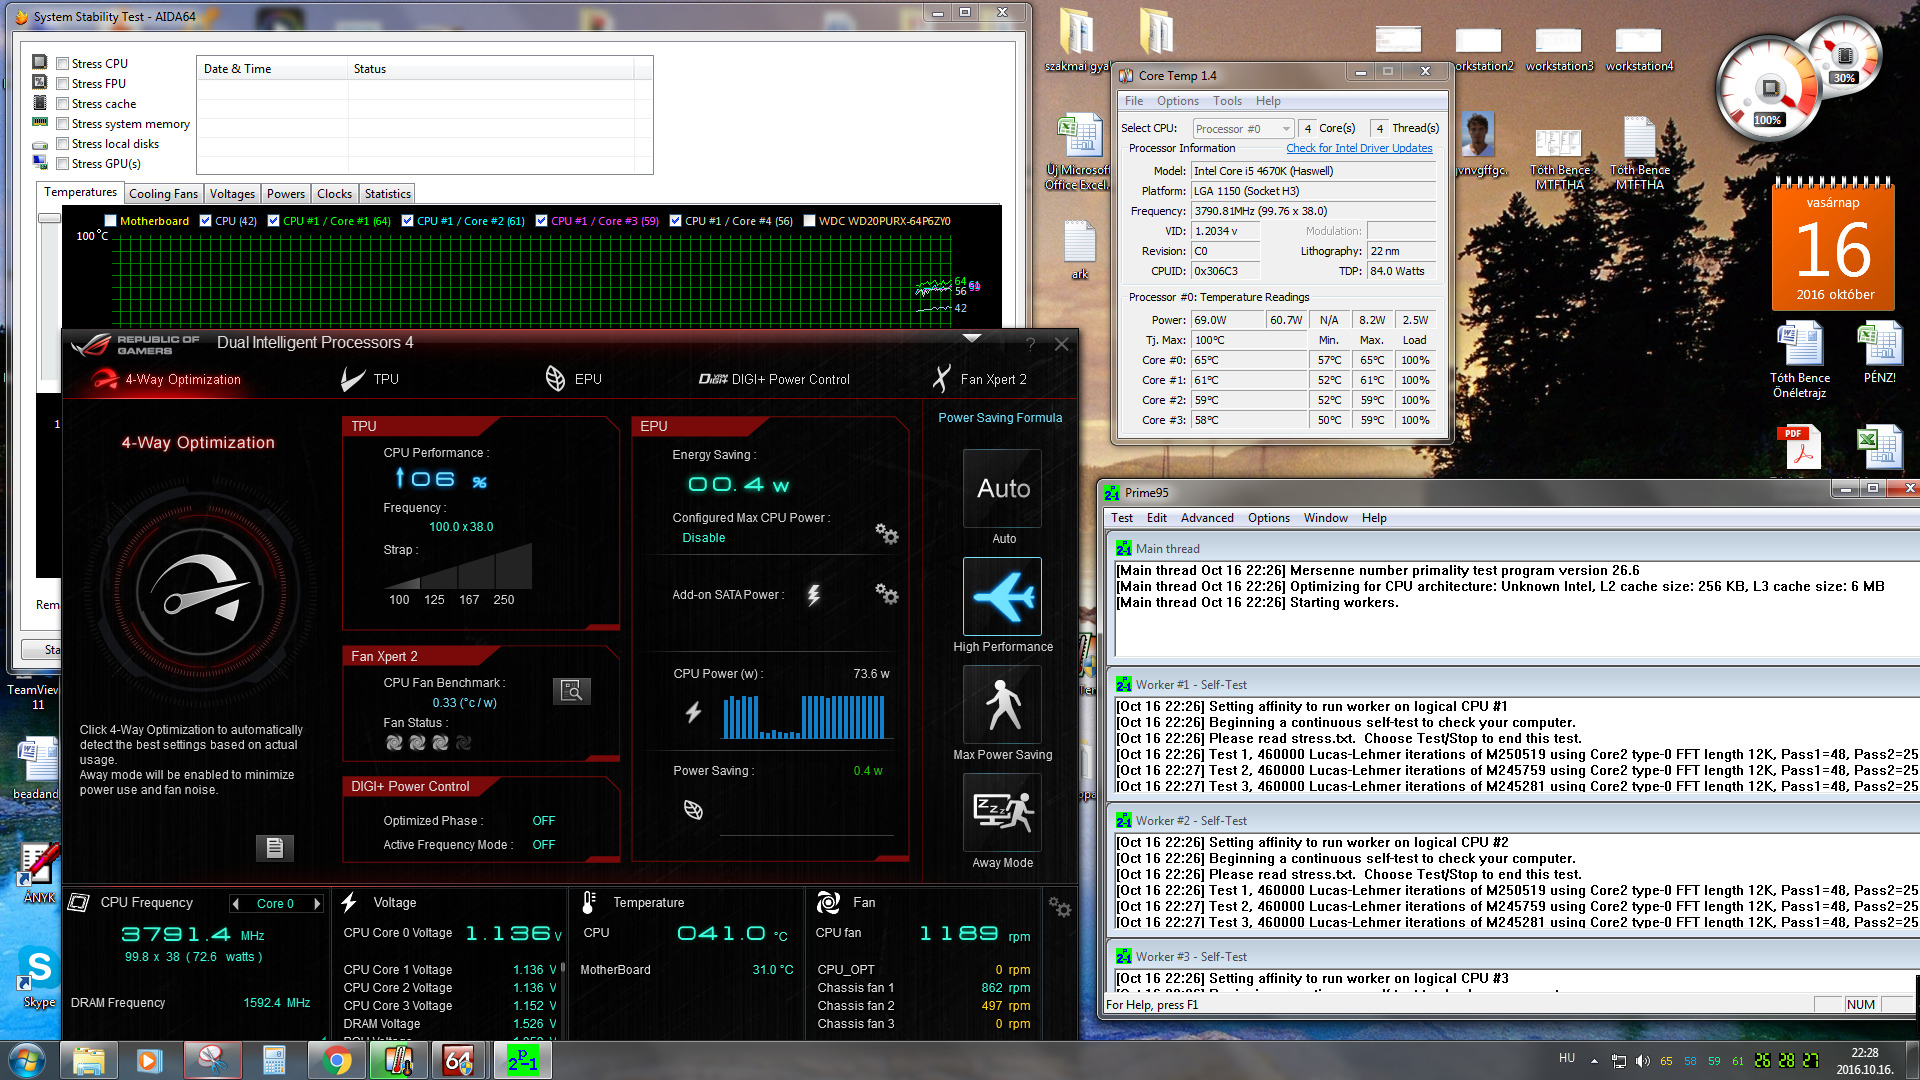Collapse Dual Intelligent Processors window arrow
The height and width of the screenshot is (1080, 1920).
pos(971,338)
